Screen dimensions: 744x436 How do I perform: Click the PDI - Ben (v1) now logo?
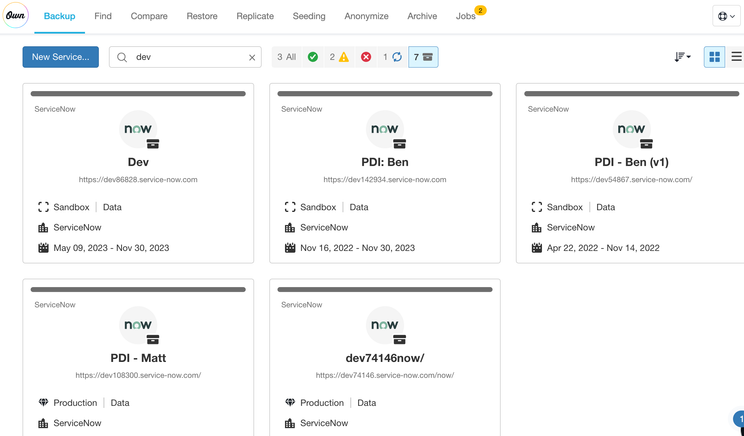[x=632, y=129]
